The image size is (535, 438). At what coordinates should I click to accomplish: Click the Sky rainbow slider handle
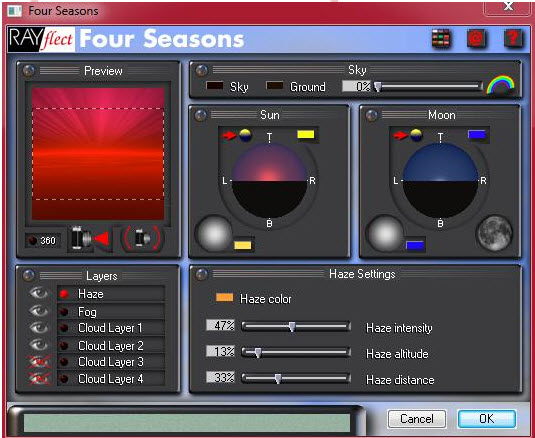(x=377, y=86)
